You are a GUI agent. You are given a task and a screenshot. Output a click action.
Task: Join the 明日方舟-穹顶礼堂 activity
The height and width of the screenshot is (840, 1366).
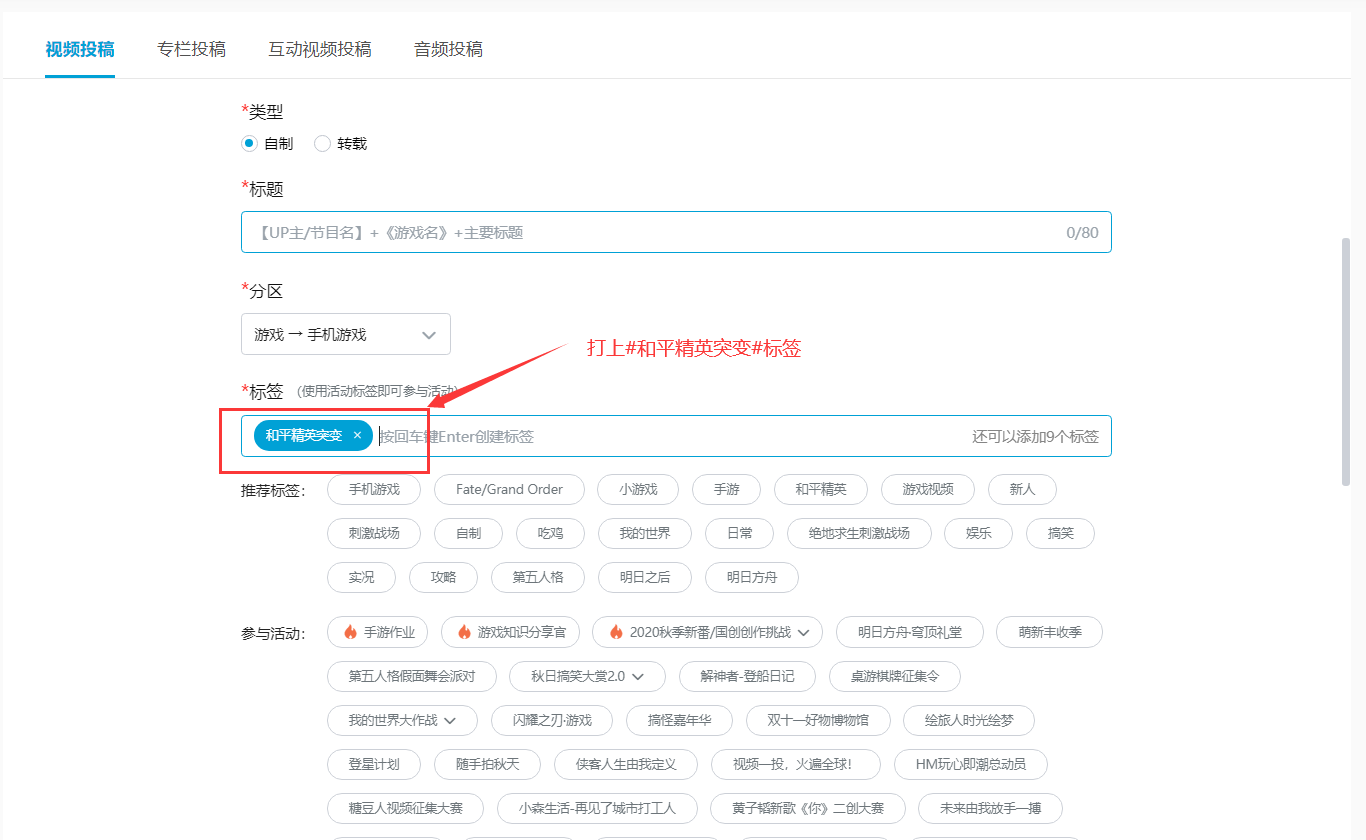pos(910,633)
